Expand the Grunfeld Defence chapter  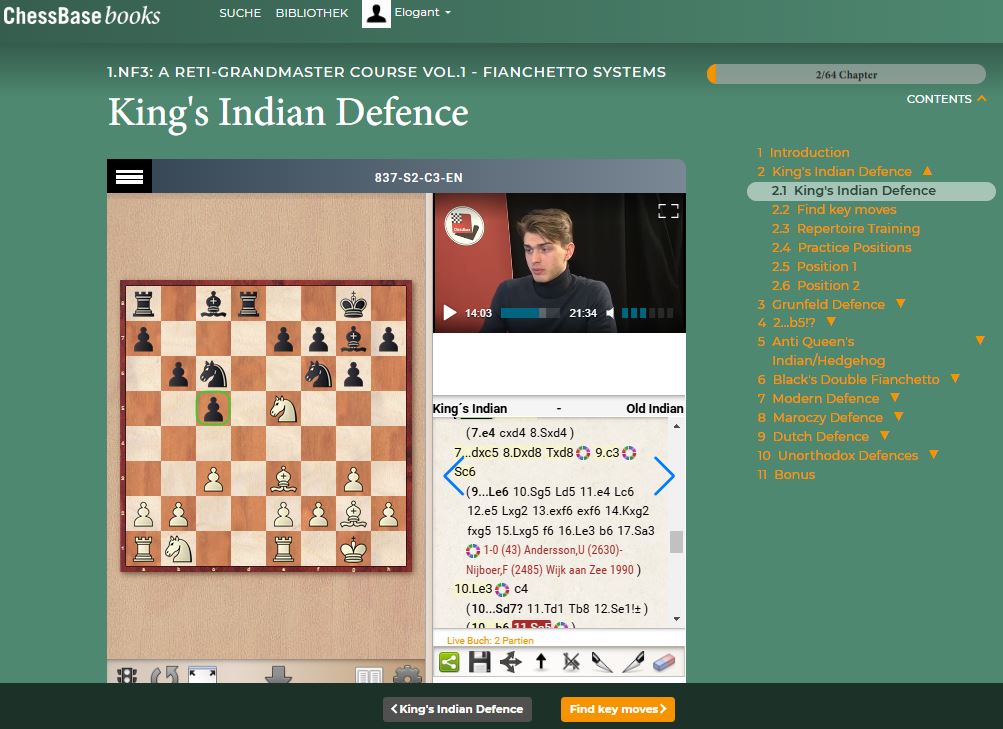coord(900,304)
